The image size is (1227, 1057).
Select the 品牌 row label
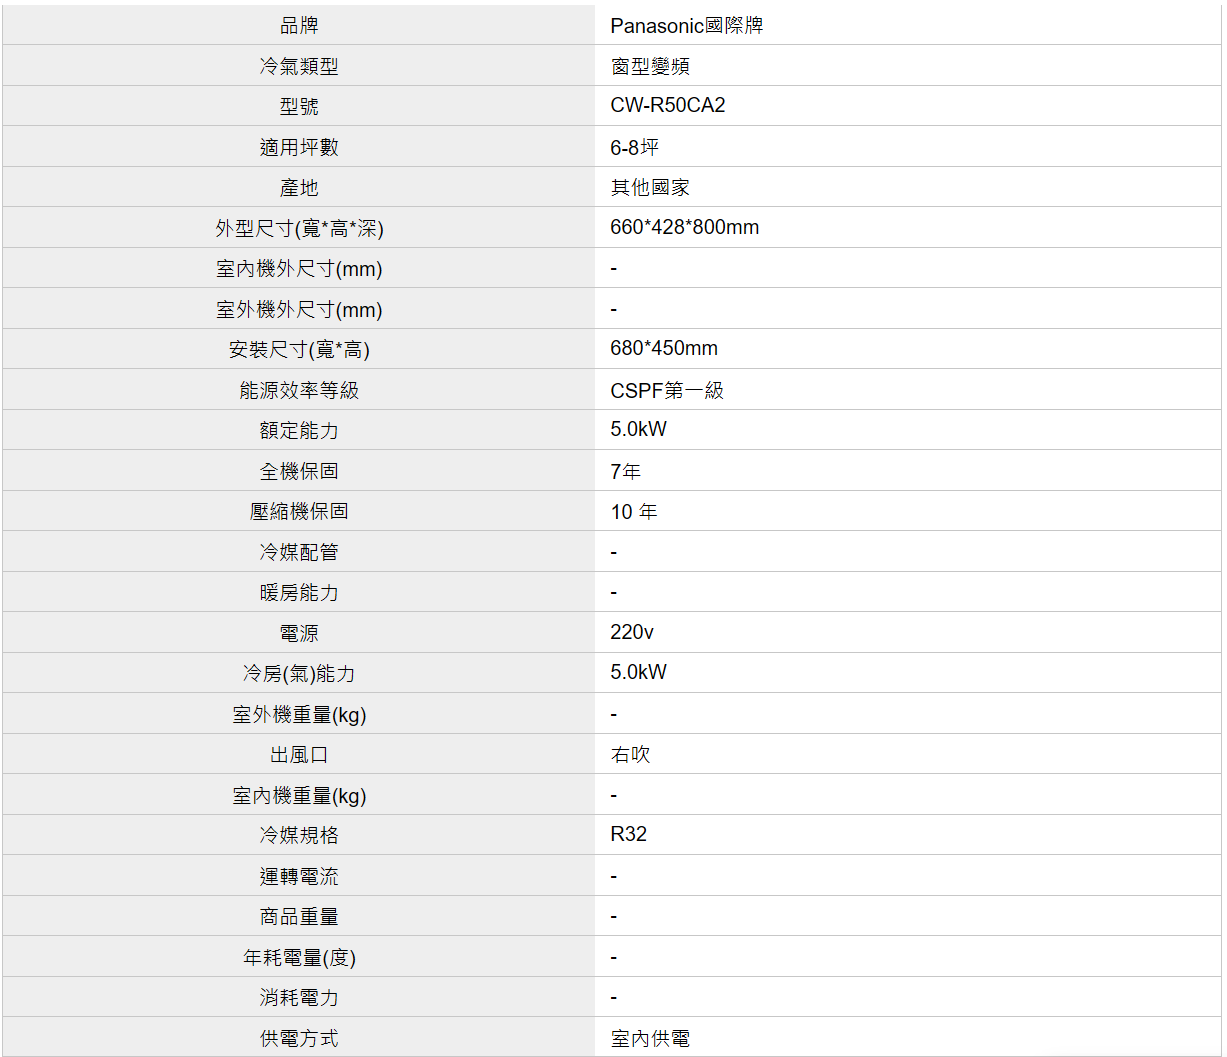coord(299,26)
